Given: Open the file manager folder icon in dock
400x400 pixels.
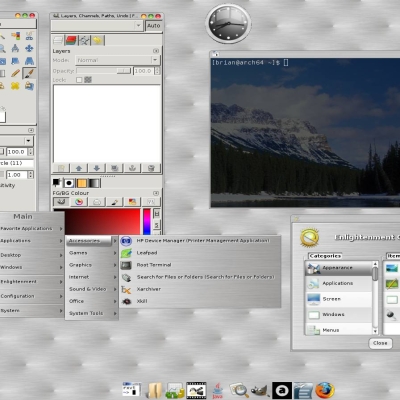Looking at the screenshot, I should (x=154, y=390).
